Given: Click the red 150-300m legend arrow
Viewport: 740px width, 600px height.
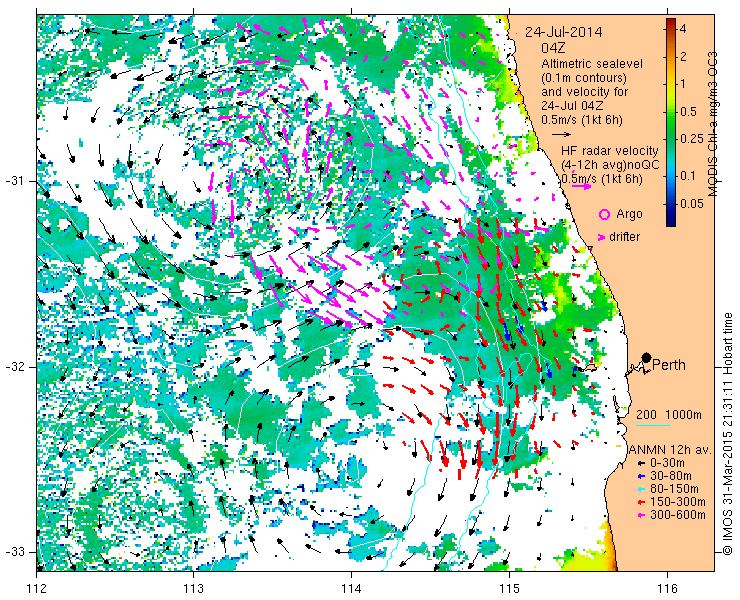Looking at the screenshot, I should click(640, 502).
